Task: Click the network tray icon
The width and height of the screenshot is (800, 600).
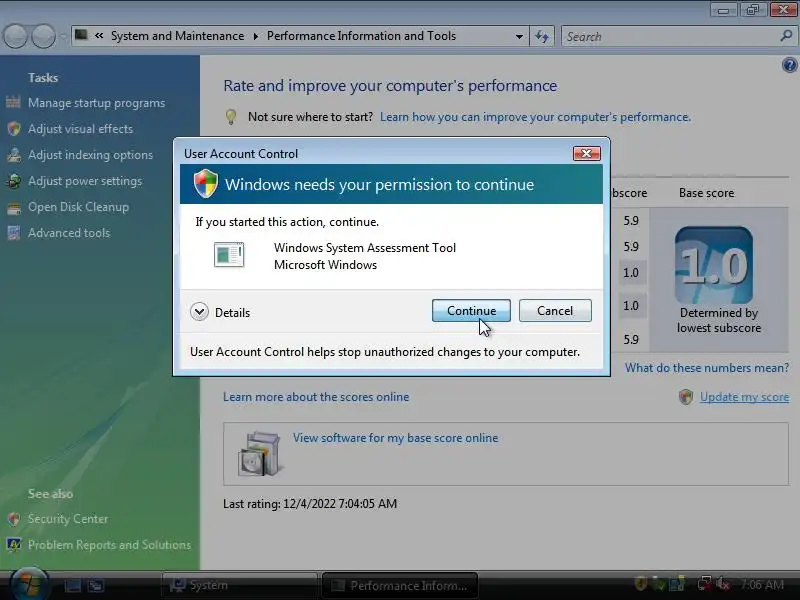Action: coord(705,584)
